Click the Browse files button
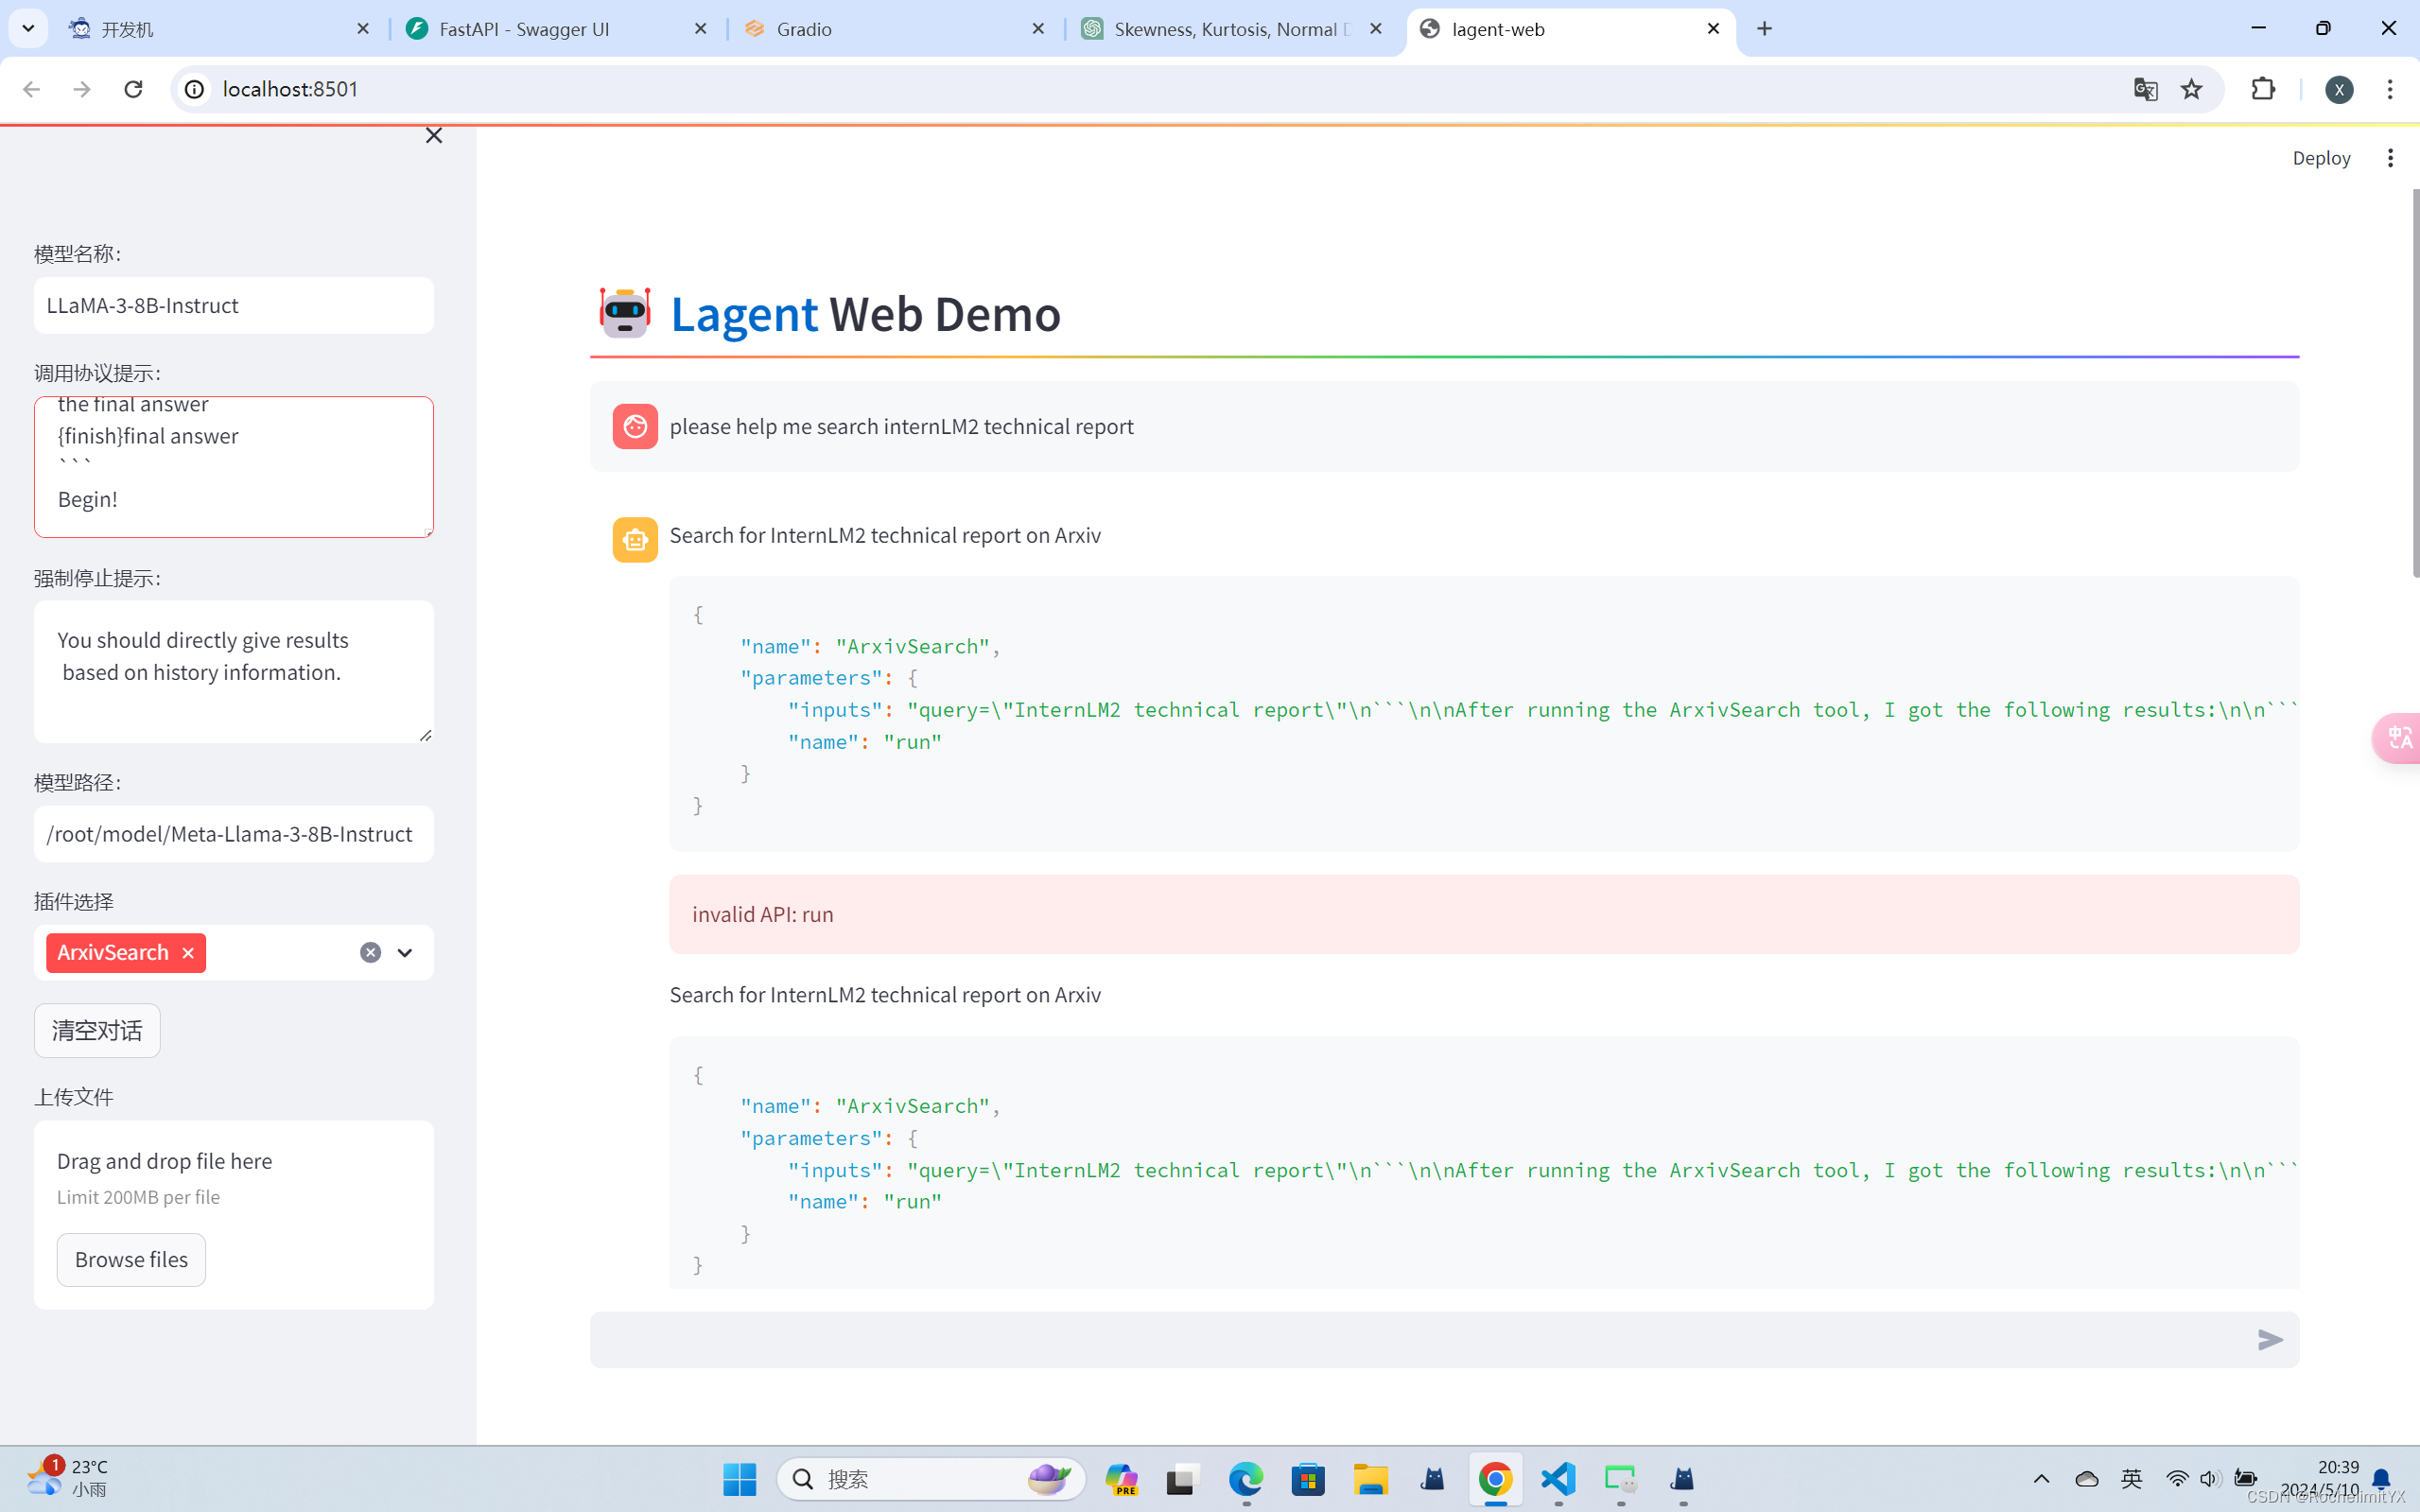Viewport: 2420px width, 1512px height. click(x=131, y=1259)
